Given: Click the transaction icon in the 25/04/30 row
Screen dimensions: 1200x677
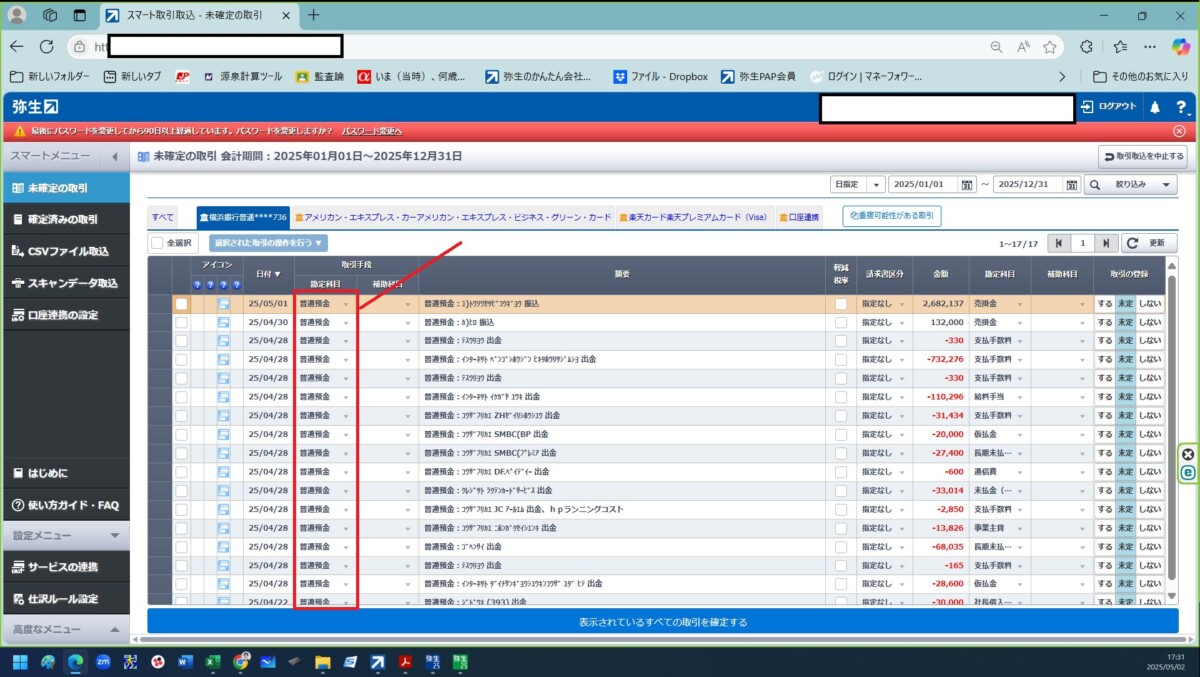Looking at the screenshot, I should [x=224, y=322].
